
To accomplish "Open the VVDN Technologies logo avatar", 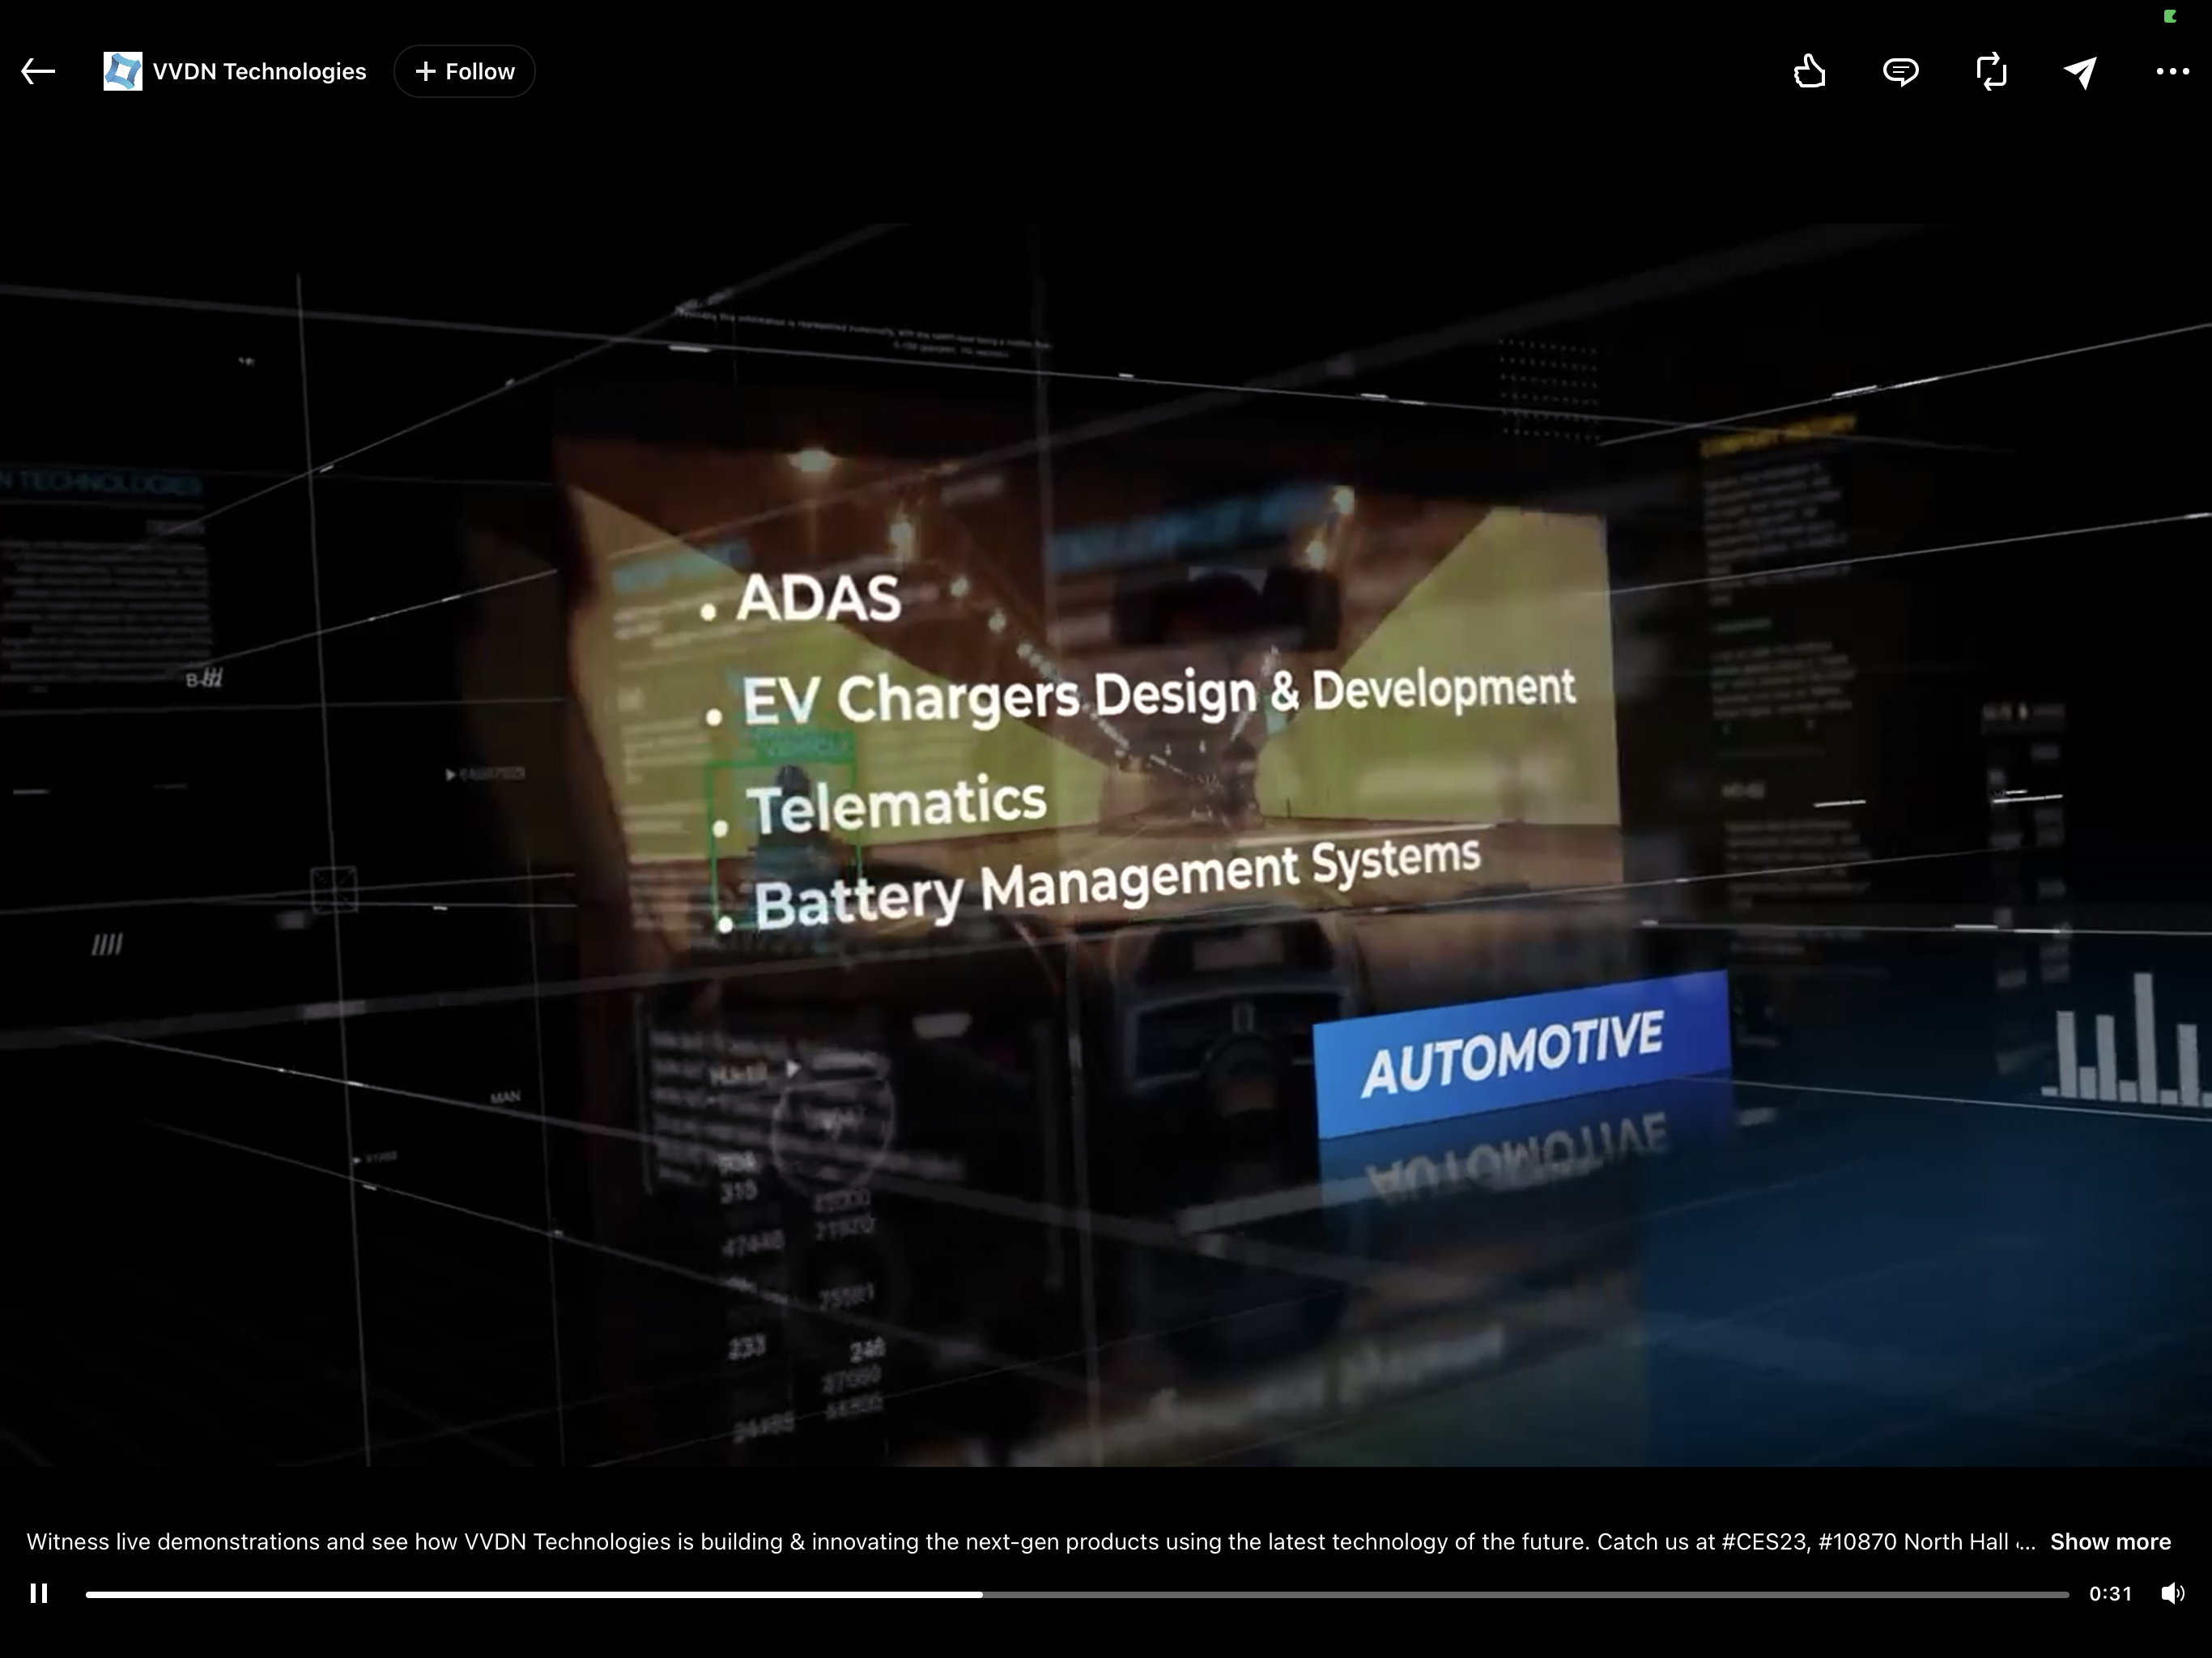I will 122,71.
